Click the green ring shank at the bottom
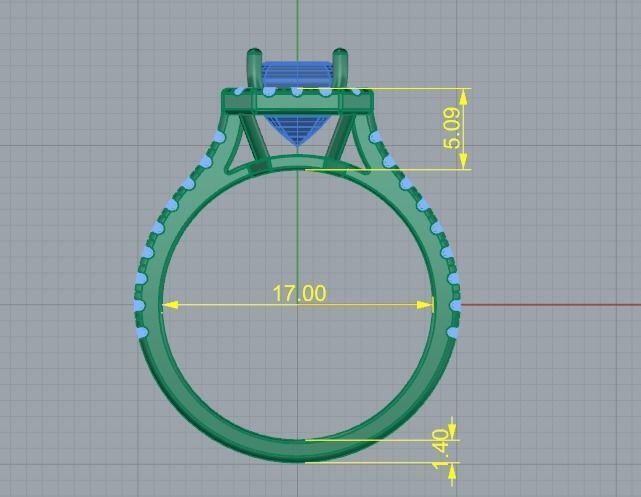This screenshot has height=497, width=641. click(x=298, y=451)
